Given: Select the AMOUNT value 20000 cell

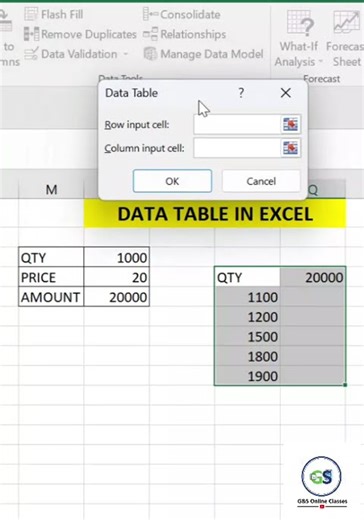Looking at the screenshot, I should [x=117, y=297].
